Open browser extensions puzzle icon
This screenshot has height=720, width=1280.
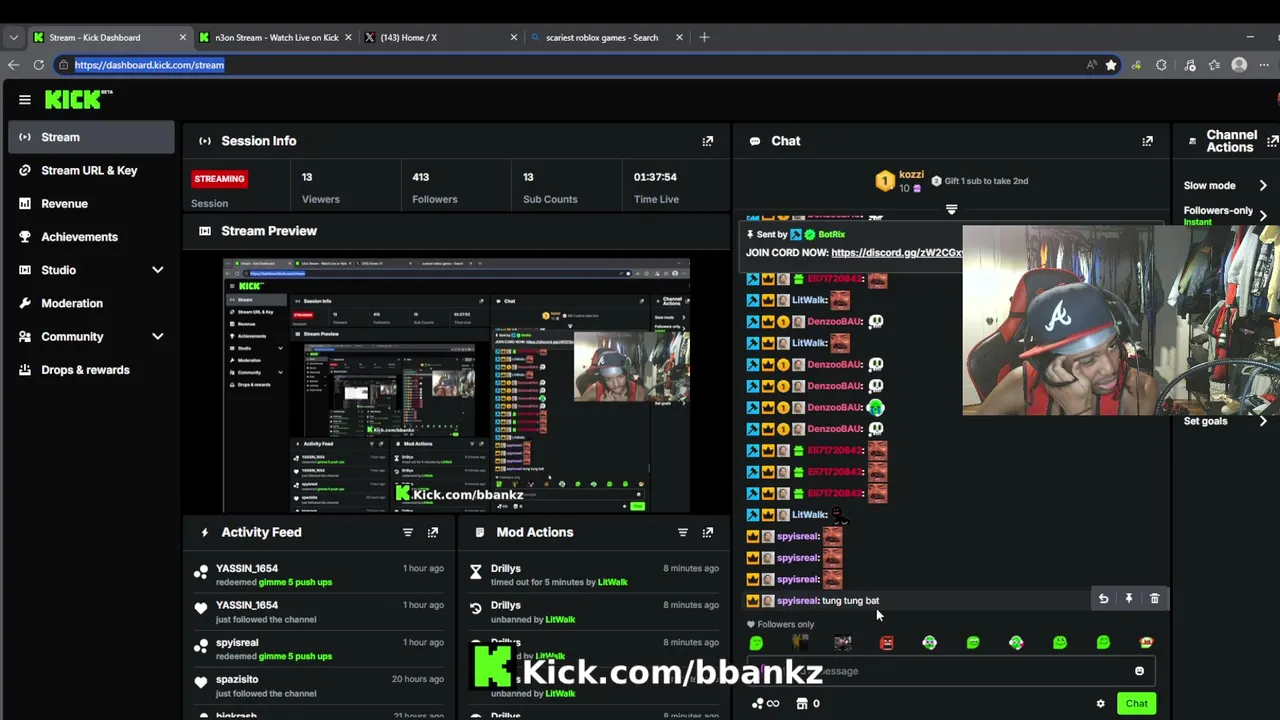tap(1161, 65)
